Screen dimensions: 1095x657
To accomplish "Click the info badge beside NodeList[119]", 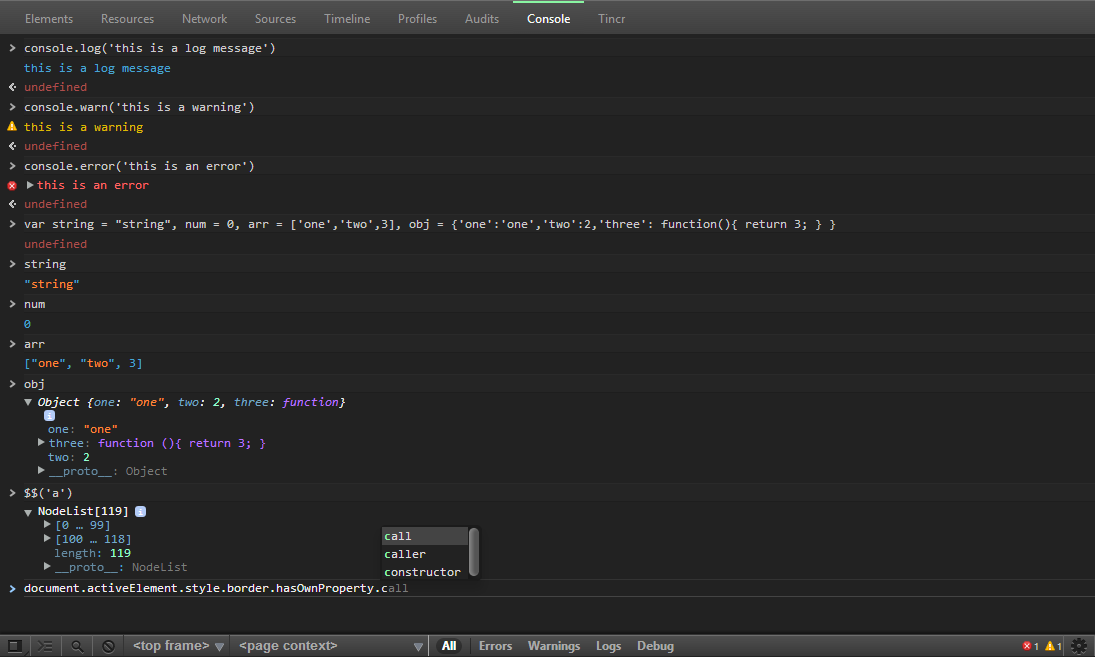I will (140, 511).
